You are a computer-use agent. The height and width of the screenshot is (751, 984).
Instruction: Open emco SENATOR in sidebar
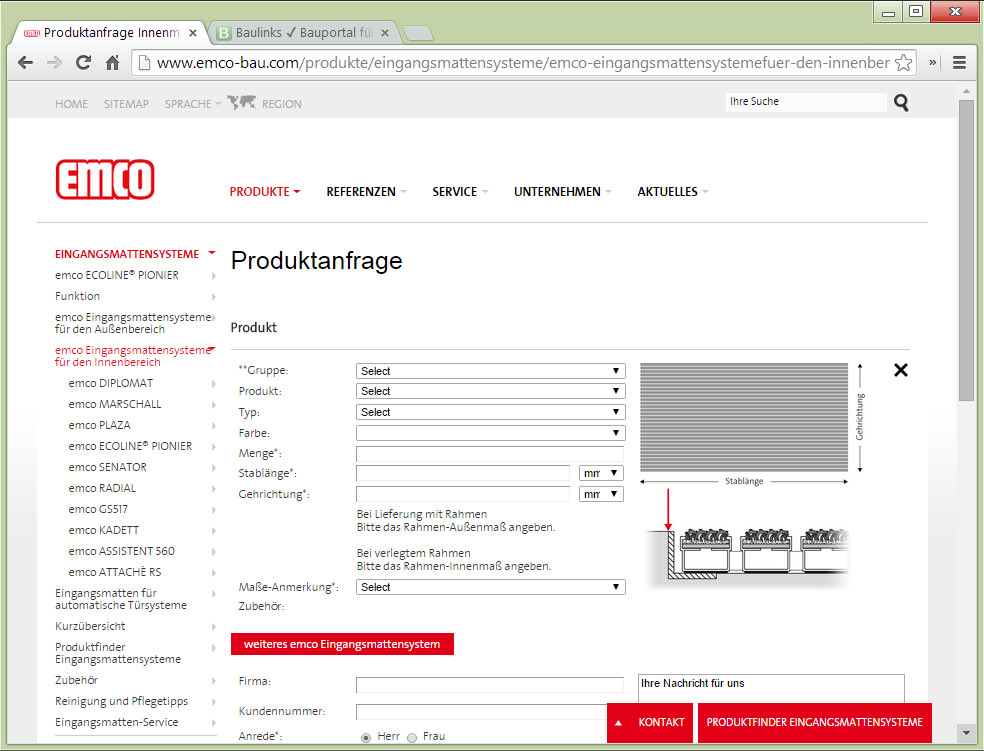(x=107, y=467)
